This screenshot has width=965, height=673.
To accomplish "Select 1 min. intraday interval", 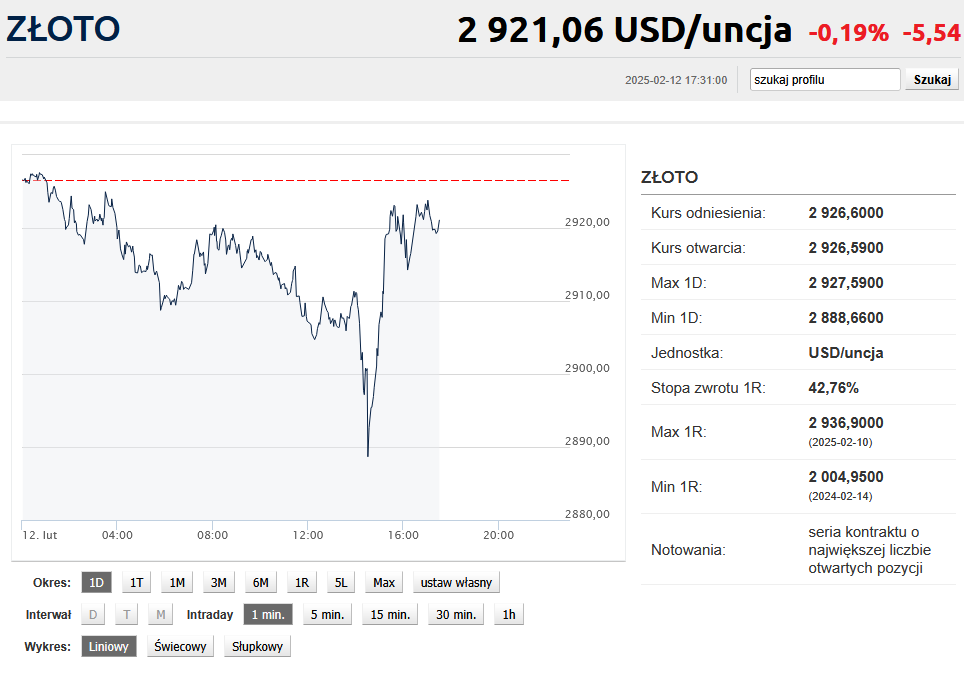I will coord(268,615).
